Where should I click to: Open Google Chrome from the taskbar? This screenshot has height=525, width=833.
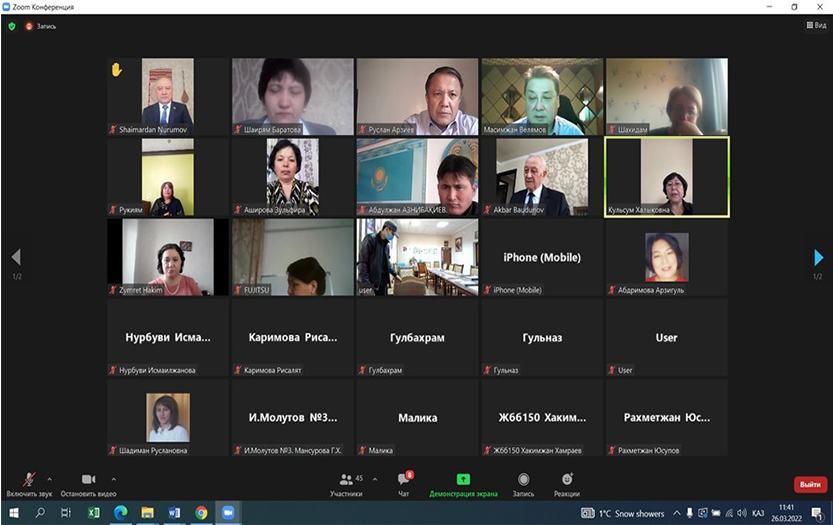[201, 513]
